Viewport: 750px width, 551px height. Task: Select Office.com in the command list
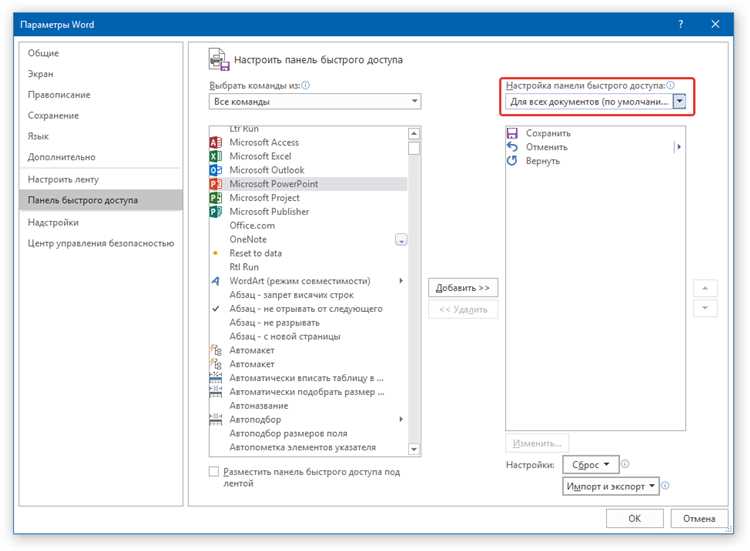pyautogui.click(x=309, y=225)
